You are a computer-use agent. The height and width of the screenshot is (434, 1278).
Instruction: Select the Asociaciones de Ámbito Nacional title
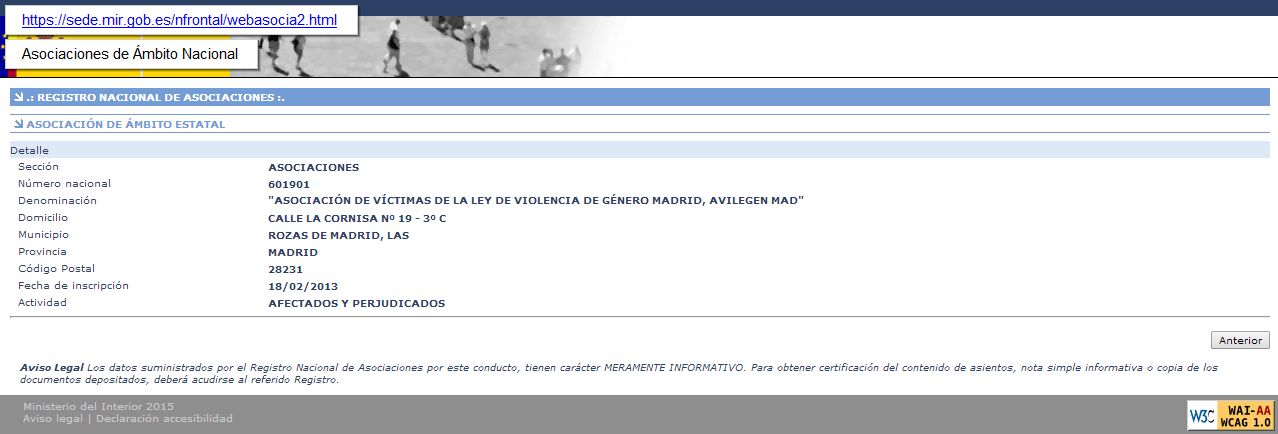130,54
